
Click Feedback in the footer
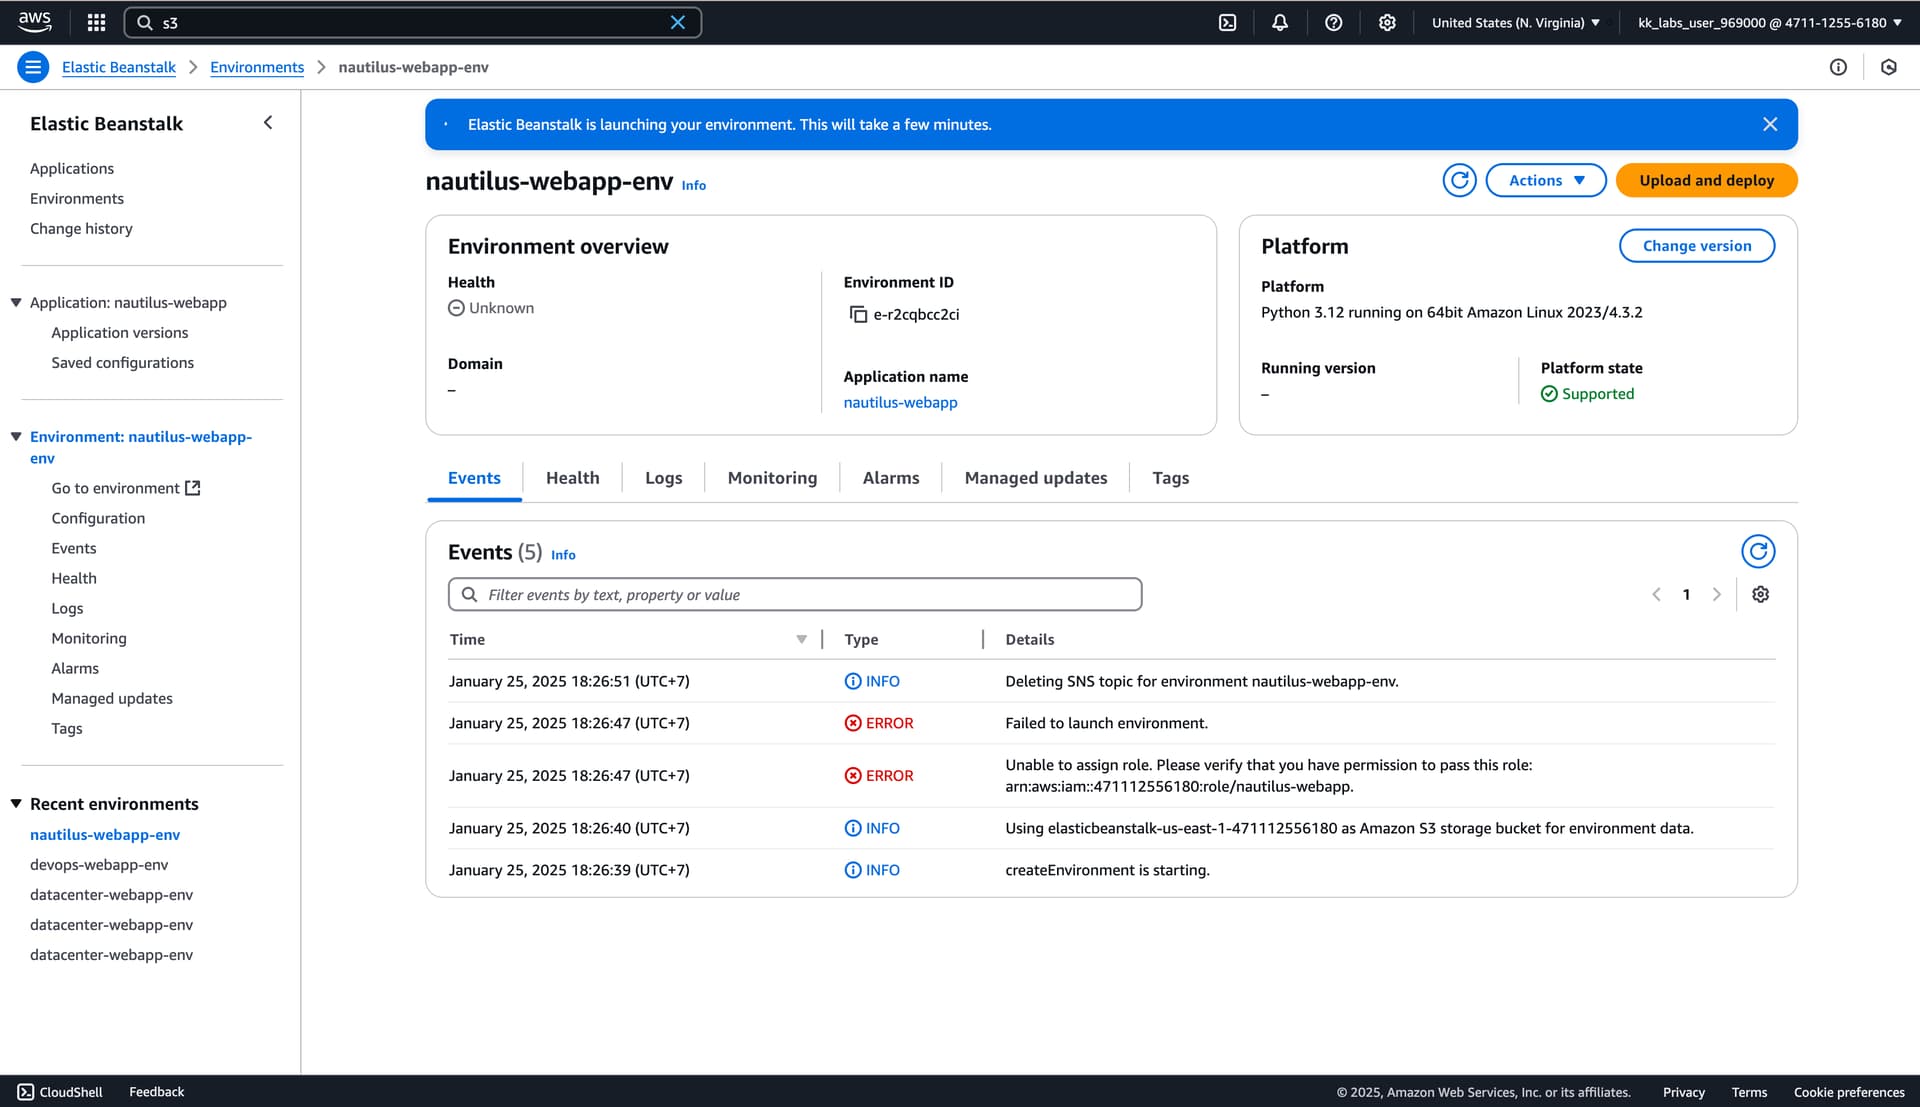157,1092
